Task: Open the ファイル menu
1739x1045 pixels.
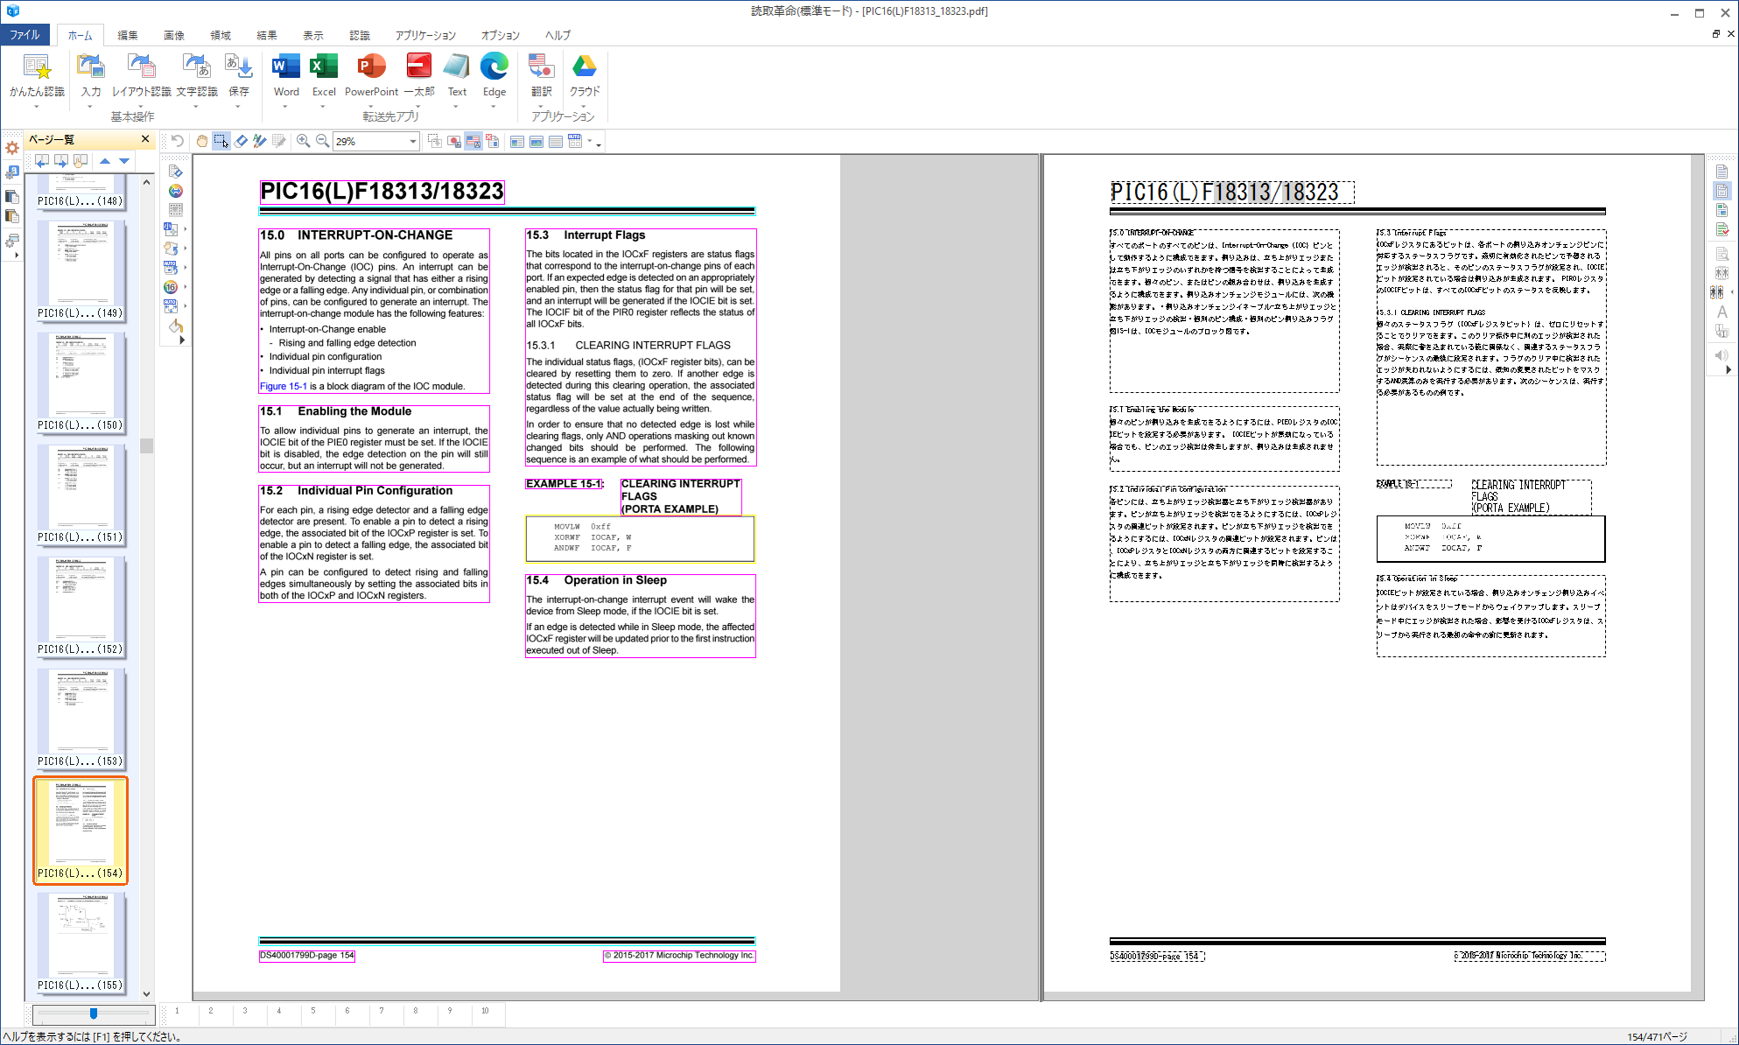Action: tap(25, 35)
